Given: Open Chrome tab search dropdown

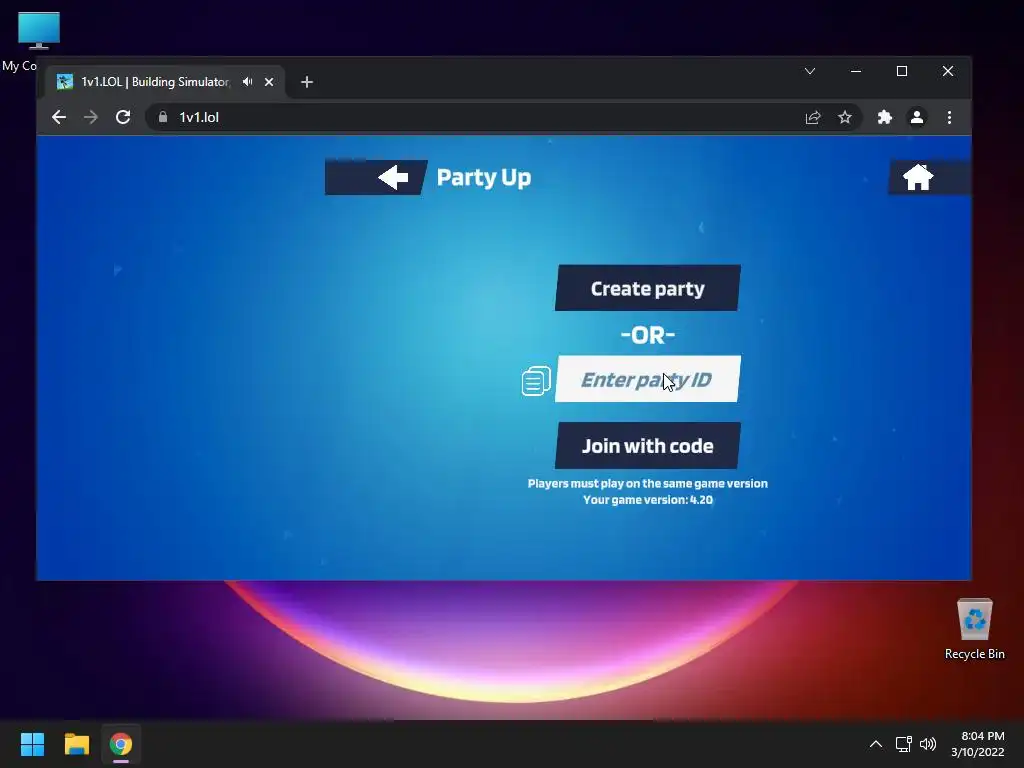Looking at the screenshot, I should [x=810, y=71].
